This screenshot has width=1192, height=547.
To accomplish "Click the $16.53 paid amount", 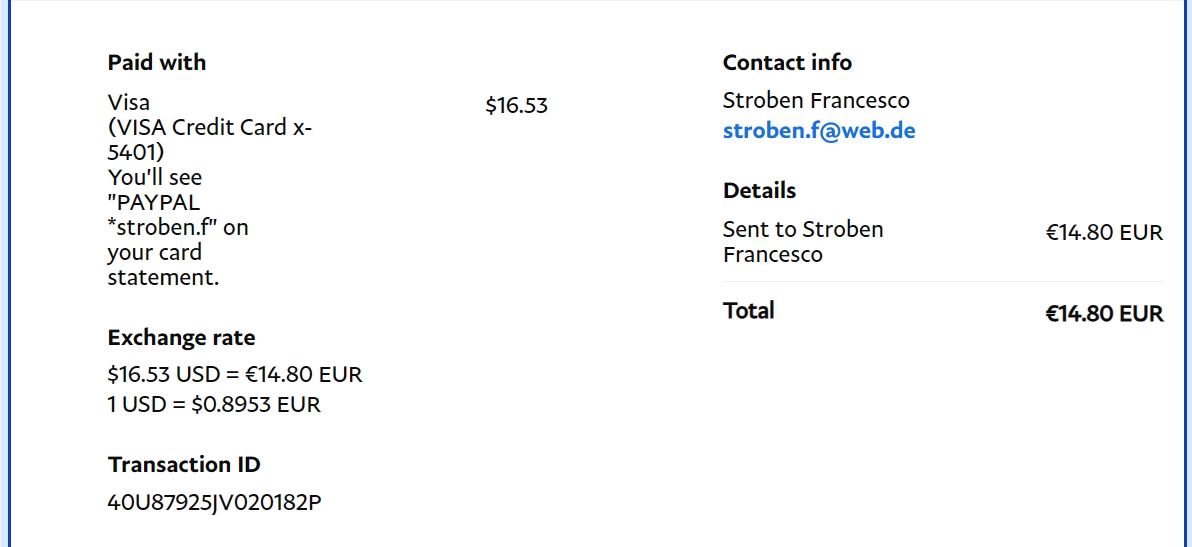I will click(516, 105).
